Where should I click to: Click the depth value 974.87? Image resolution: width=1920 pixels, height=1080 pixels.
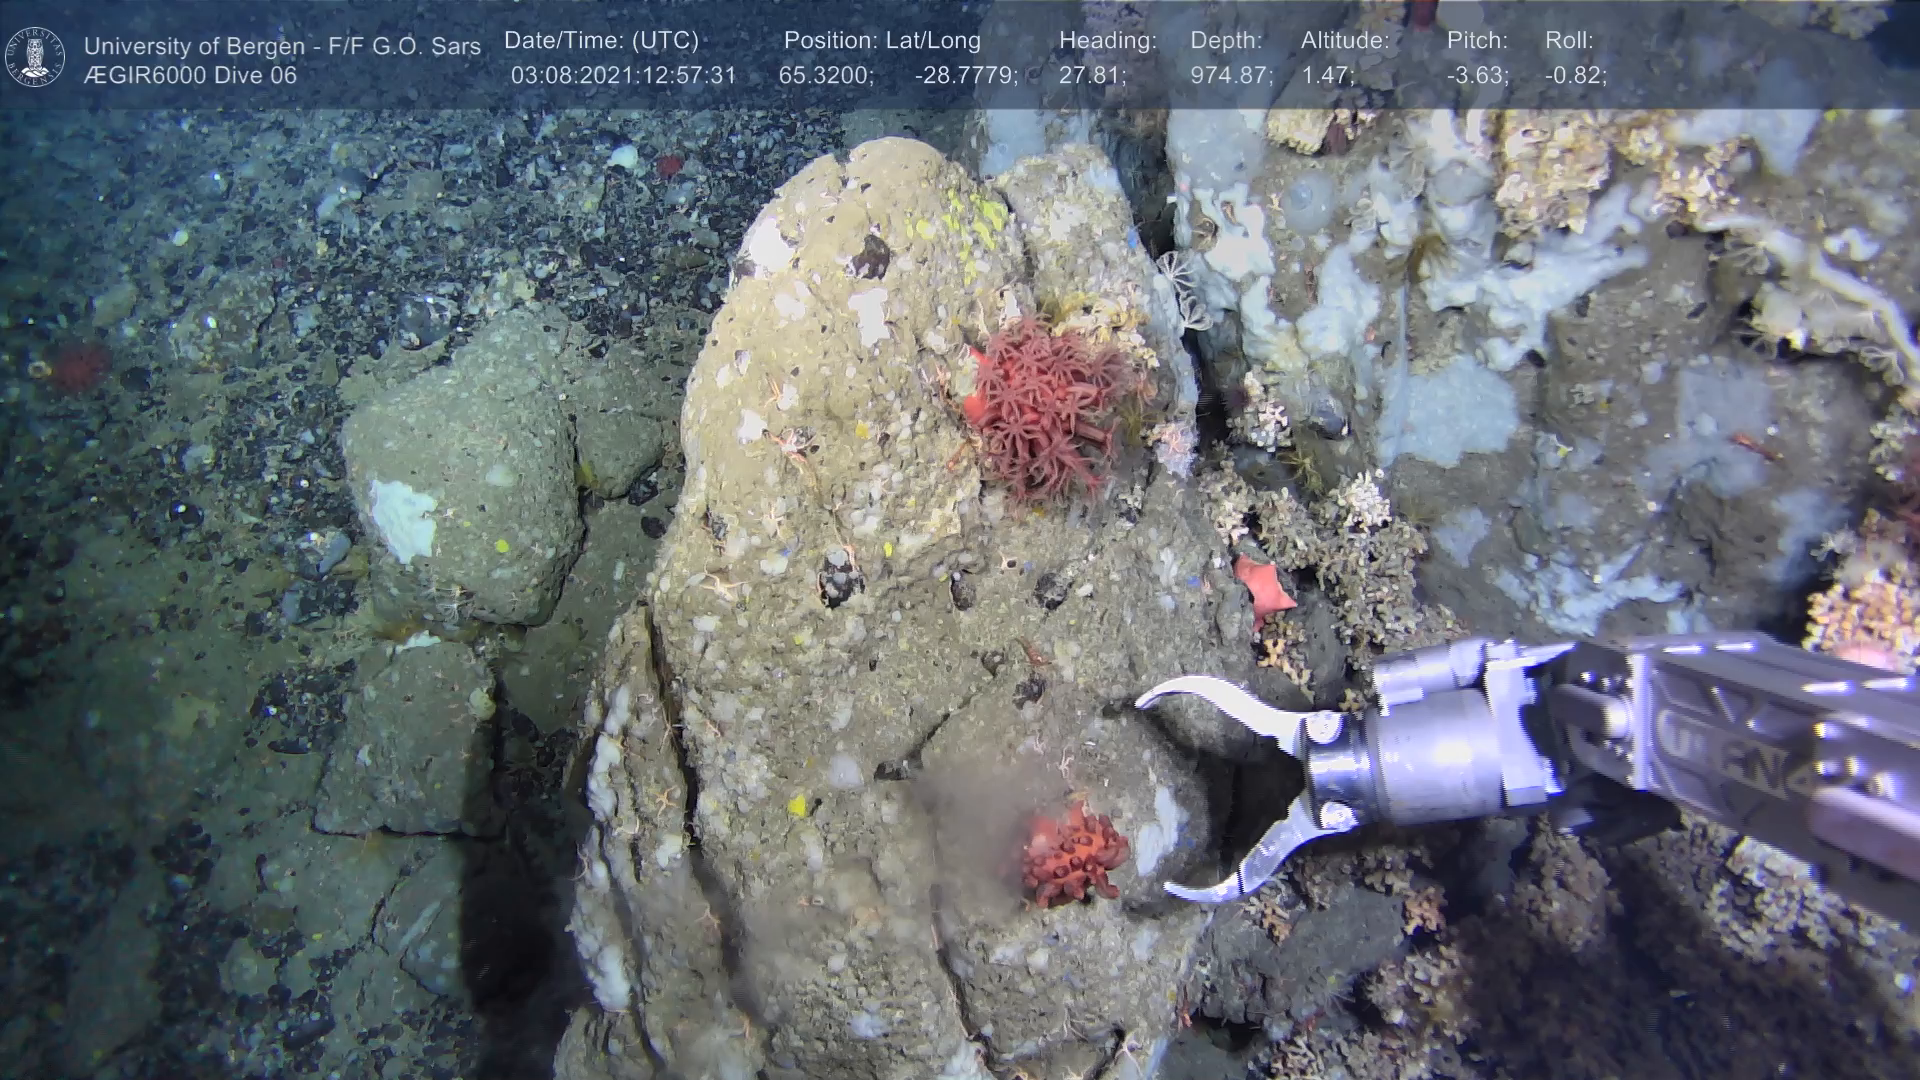click(1231, 76)
